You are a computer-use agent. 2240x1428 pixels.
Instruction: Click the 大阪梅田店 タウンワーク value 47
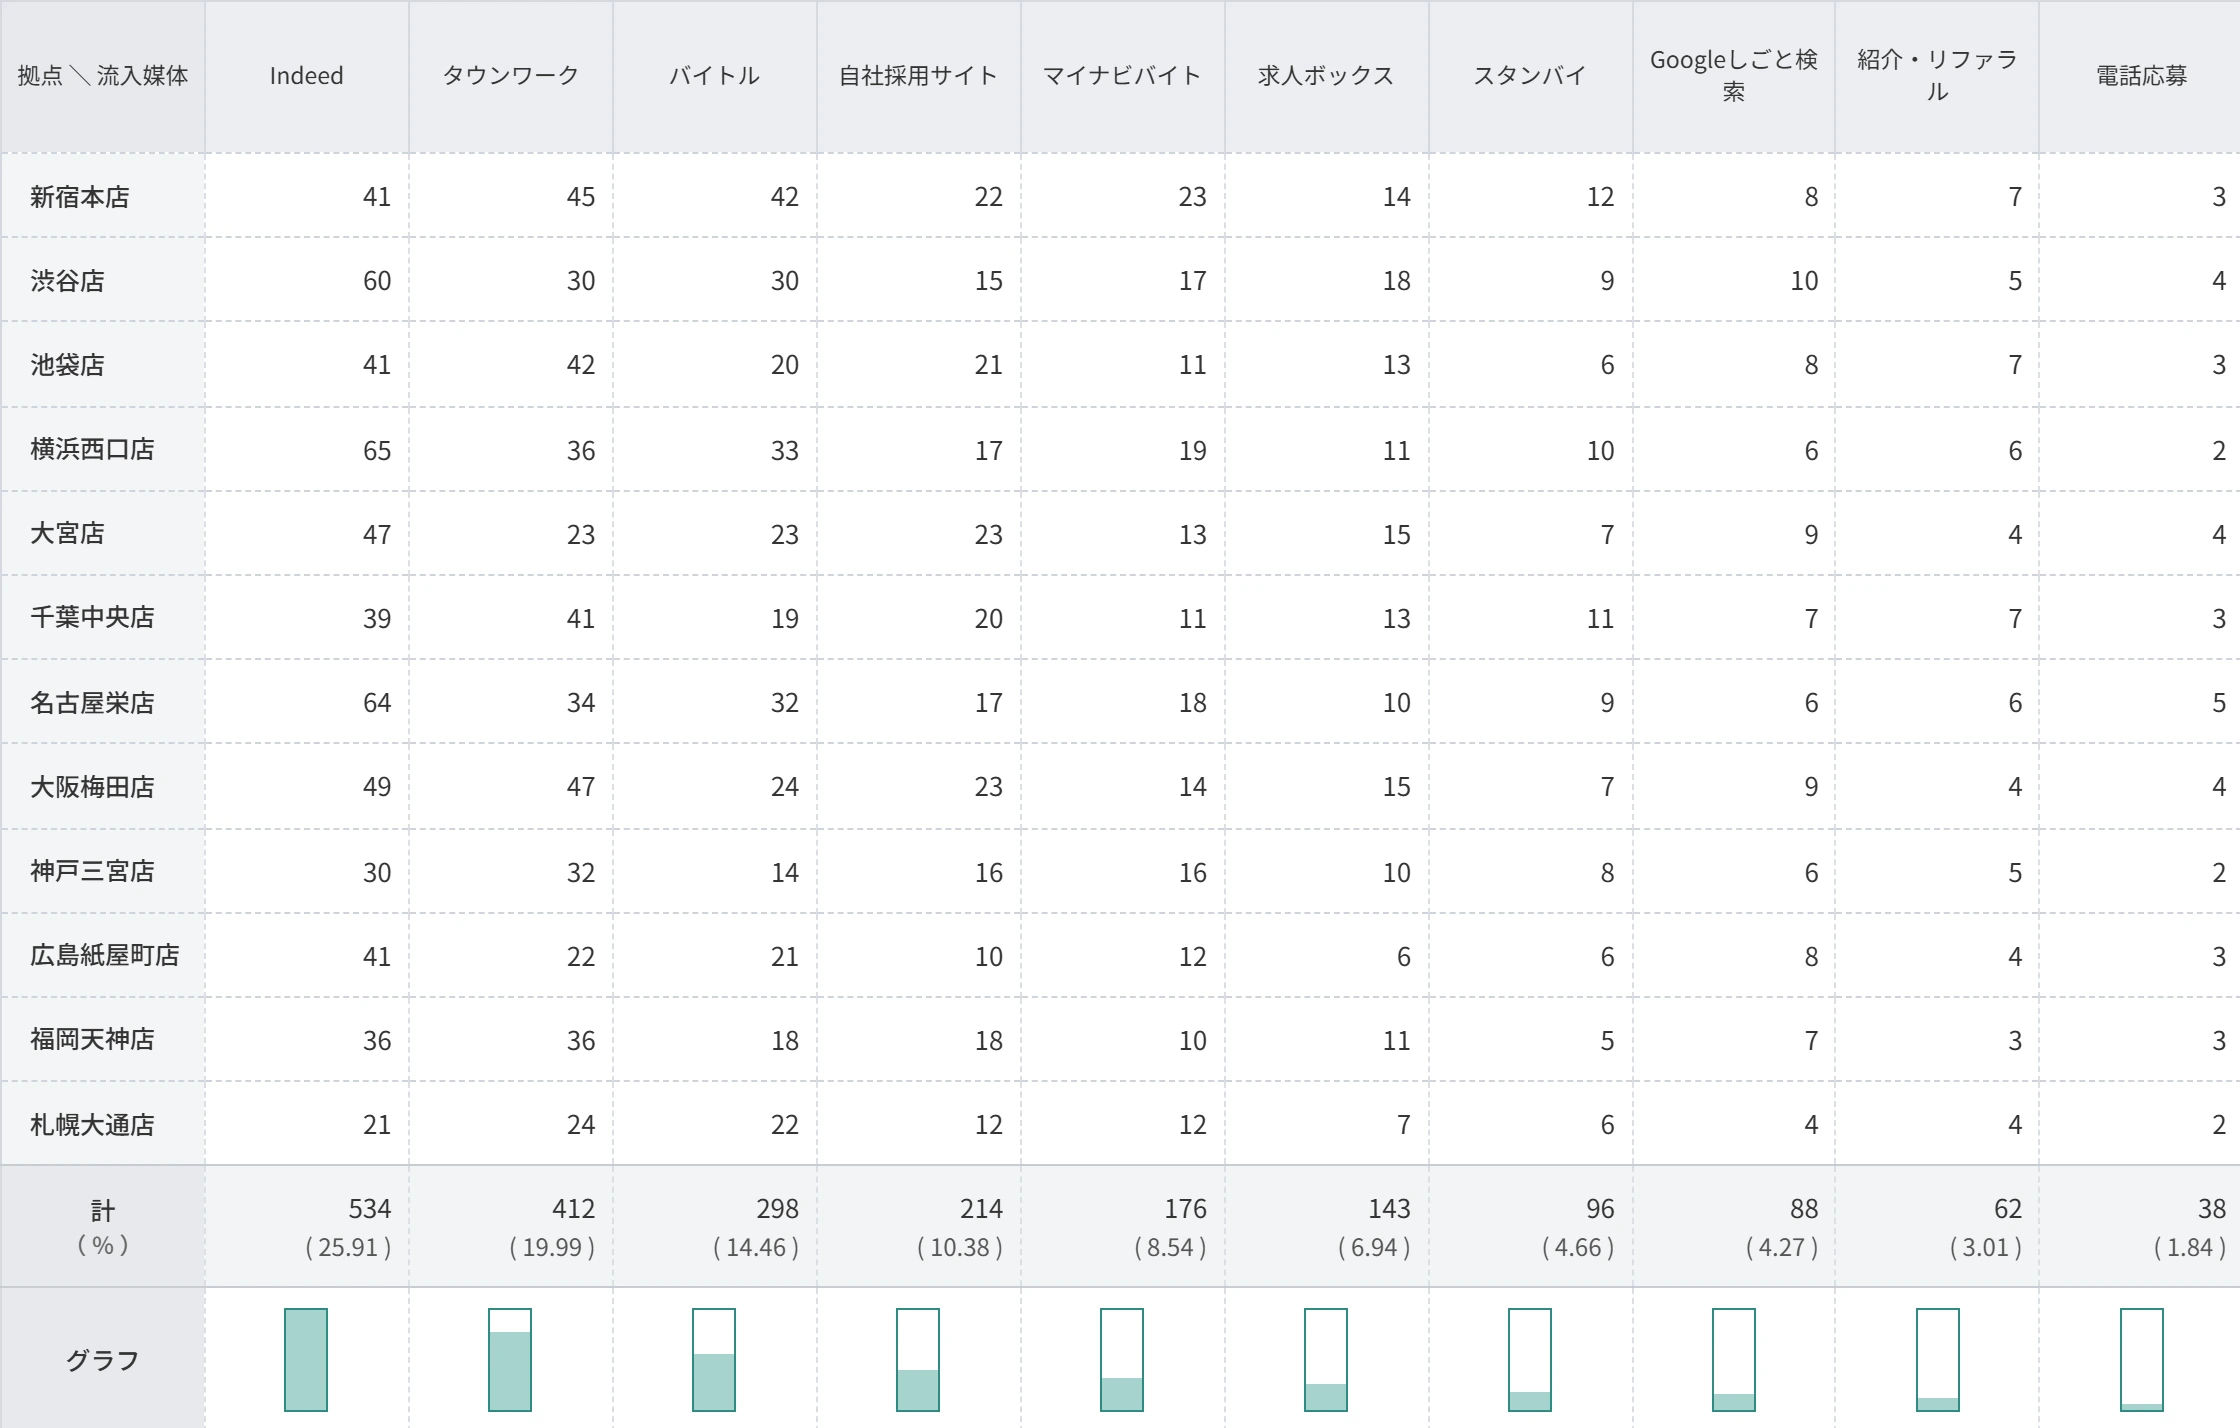click(581, 787)
